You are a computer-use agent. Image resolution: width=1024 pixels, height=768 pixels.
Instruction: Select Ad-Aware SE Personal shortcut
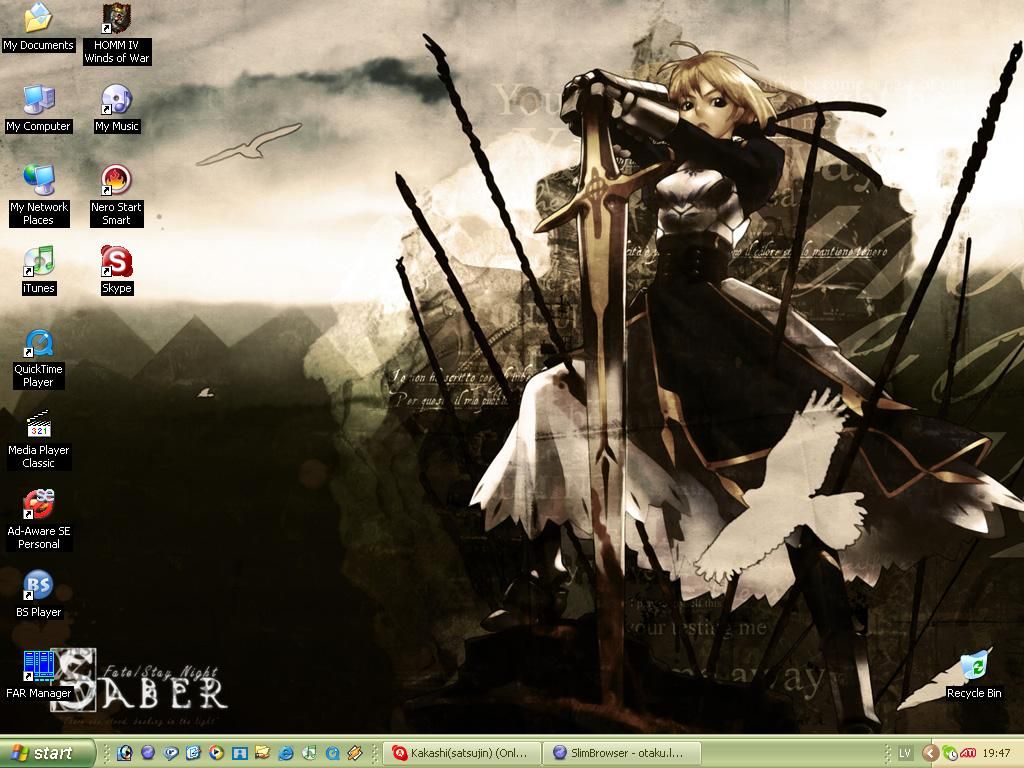coord(39,520)
